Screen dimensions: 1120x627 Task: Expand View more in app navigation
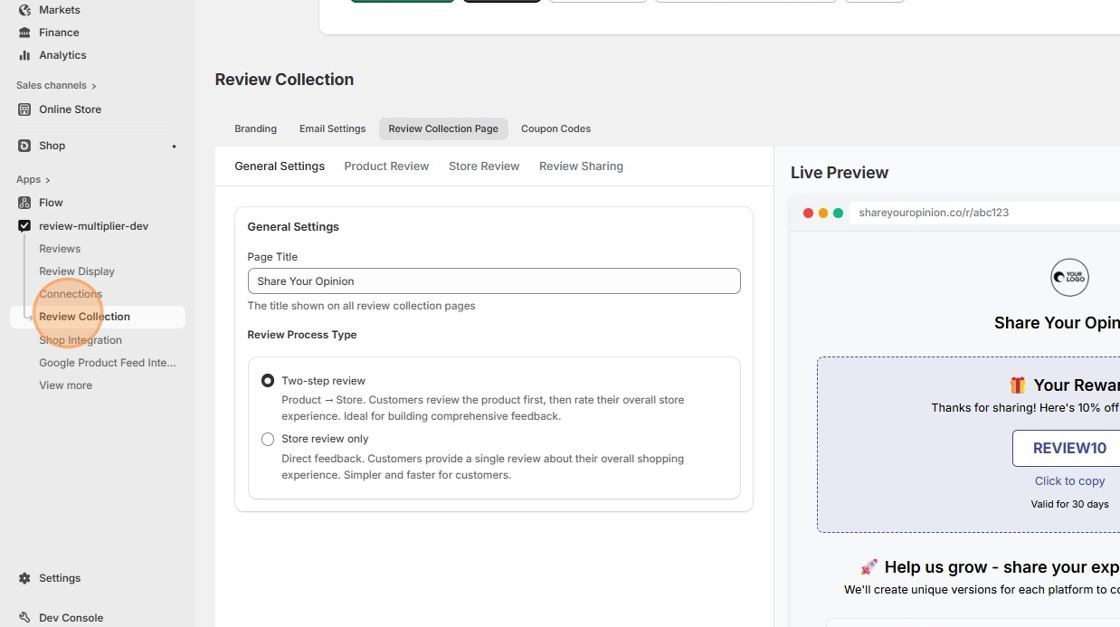(66, 385)
